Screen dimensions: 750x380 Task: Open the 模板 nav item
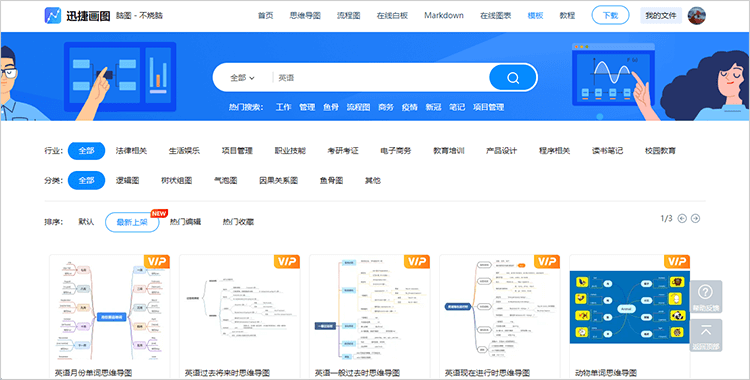pyautogui.click(x=535, y=15)
